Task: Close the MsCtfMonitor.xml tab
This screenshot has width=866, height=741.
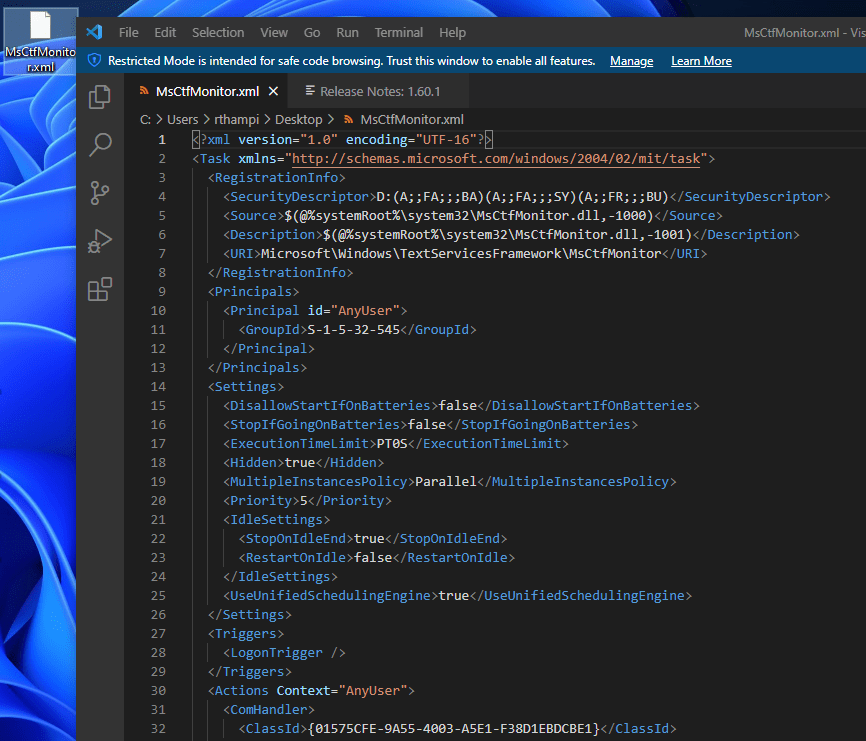Action: 273,92
